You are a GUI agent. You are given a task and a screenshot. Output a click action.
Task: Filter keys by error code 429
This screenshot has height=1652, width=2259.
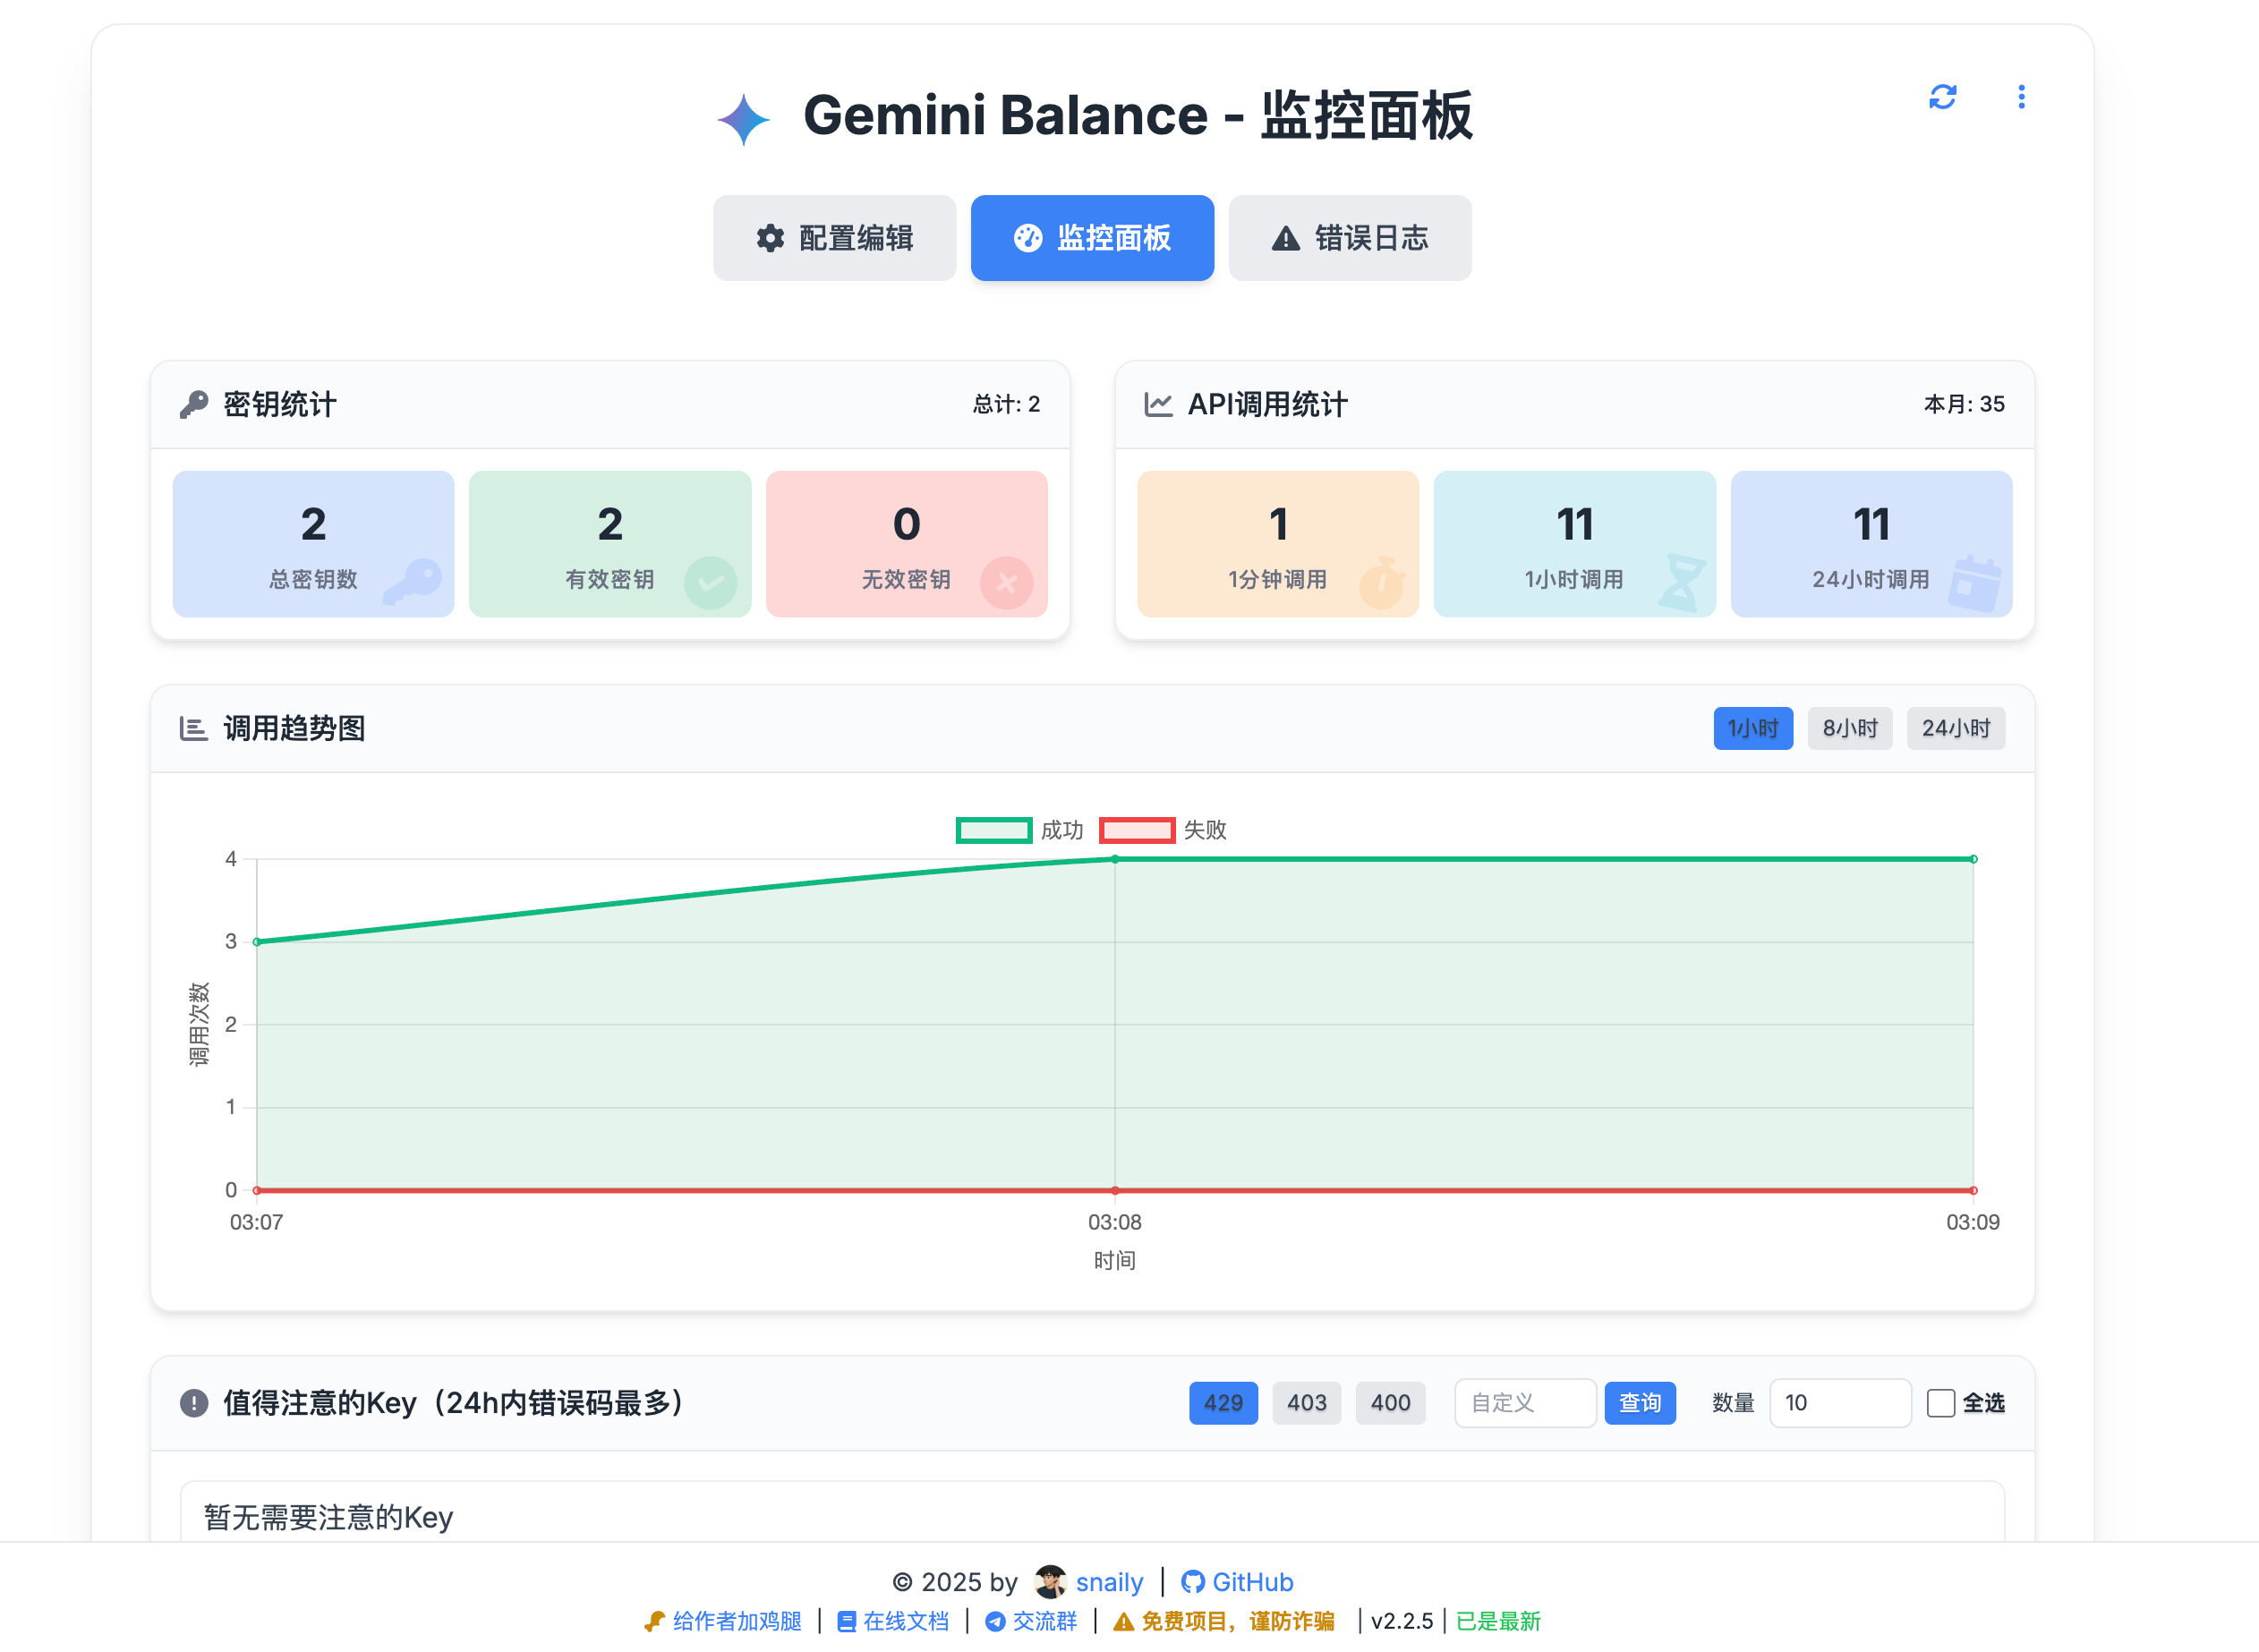[1223, 1403]
